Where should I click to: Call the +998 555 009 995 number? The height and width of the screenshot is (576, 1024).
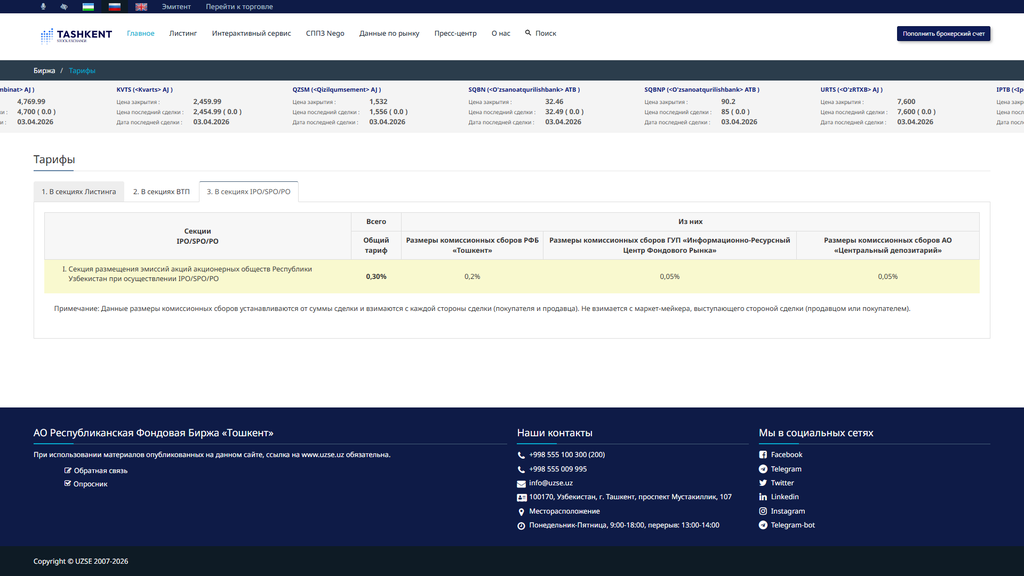pyautogui.click(x=558, y=469)
